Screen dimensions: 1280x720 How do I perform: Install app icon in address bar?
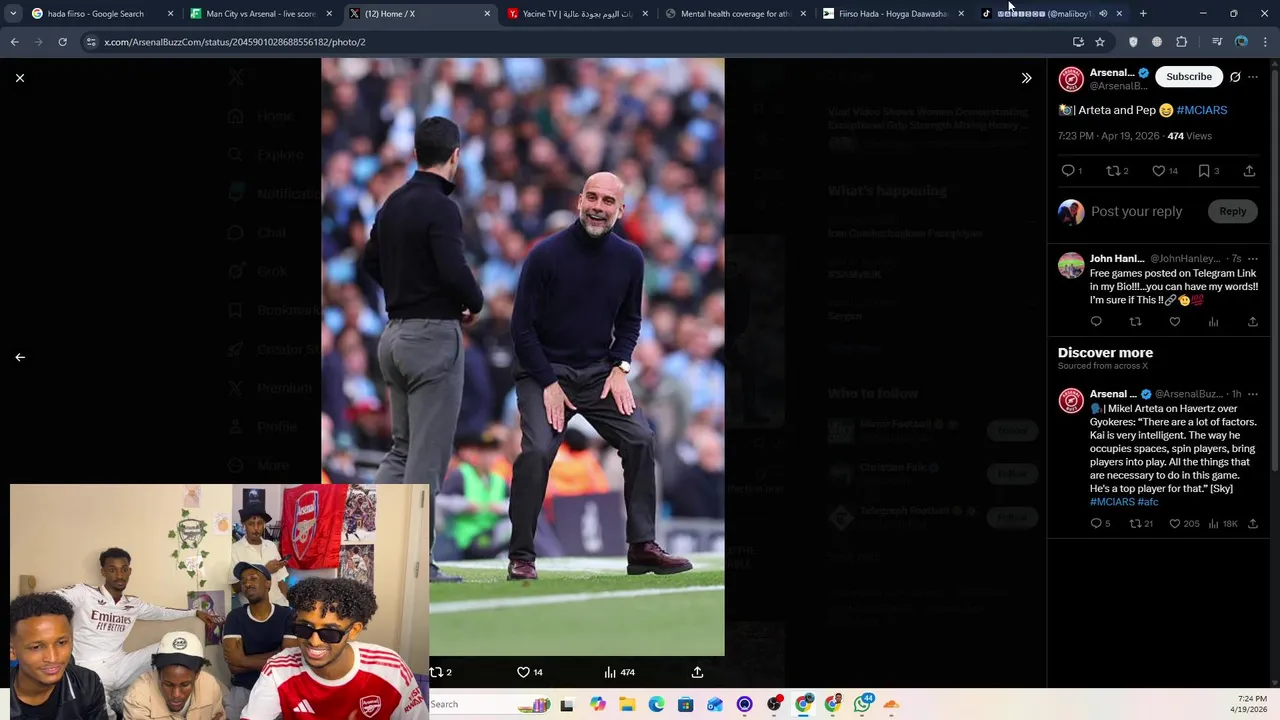coord(1078,42)
